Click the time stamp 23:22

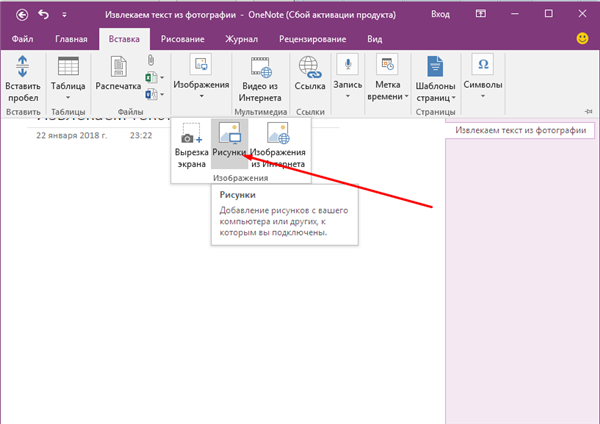point(141,135)
